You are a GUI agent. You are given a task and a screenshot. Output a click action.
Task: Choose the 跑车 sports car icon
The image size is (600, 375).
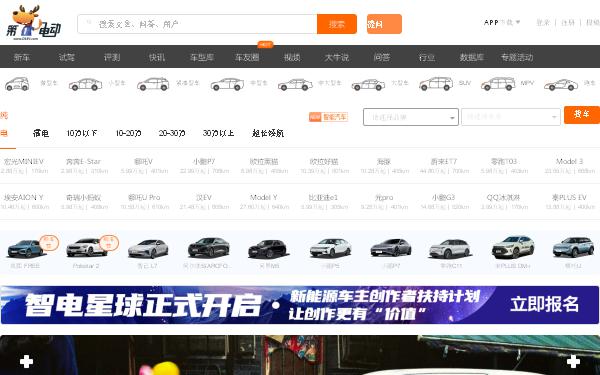point(561,85)
